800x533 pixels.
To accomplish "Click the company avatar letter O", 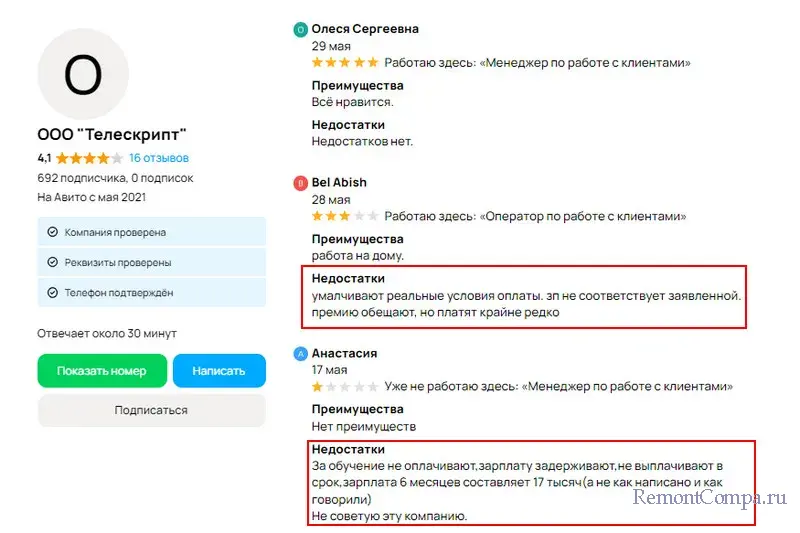I will click(83, 74).
